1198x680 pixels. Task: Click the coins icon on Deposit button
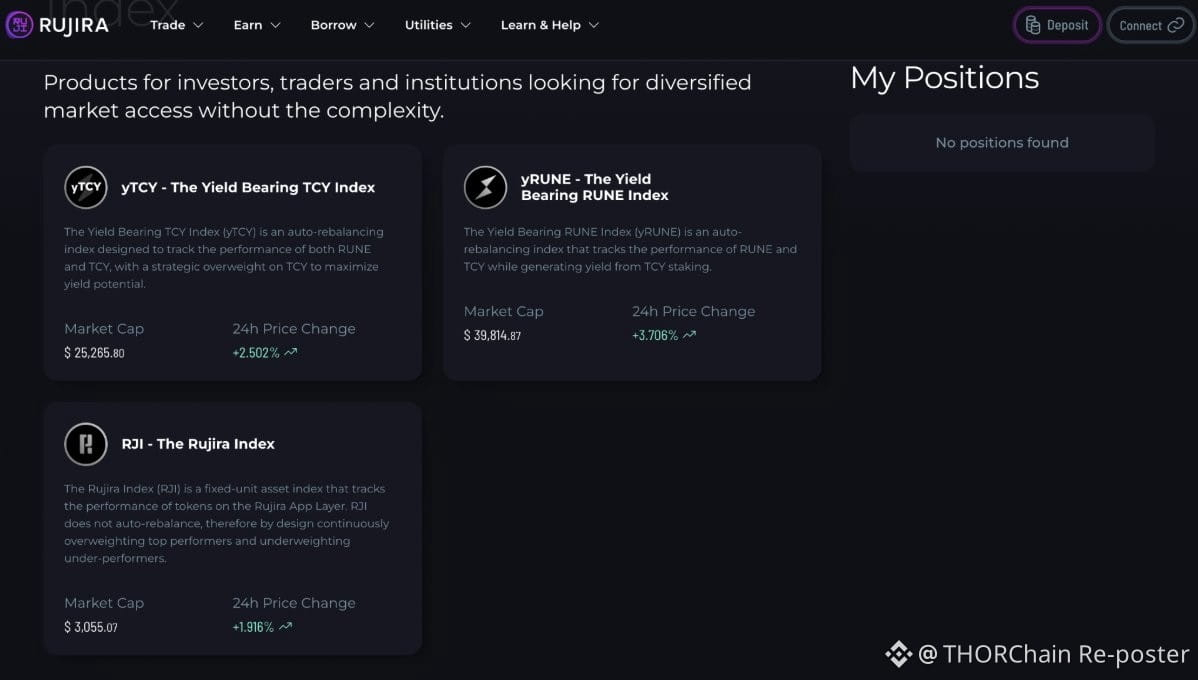click(1033, 25)
